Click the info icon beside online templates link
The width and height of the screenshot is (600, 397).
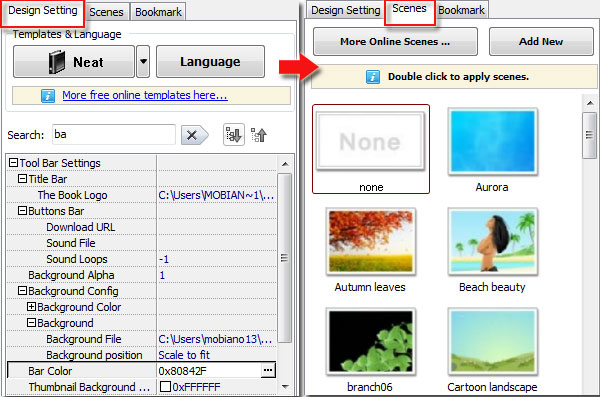[48, 95]
